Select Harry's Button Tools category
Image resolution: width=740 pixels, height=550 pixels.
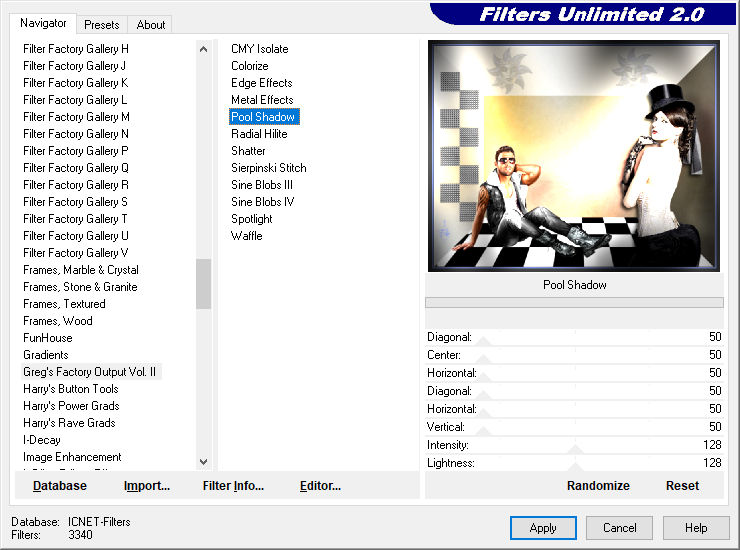click(x=71, y=389)
